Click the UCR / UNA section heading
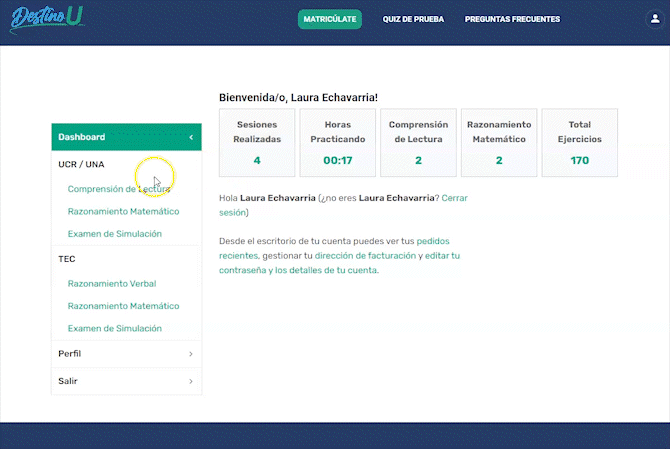The width and height of the screenshot is (670, 449). click(x=81, y=164)
